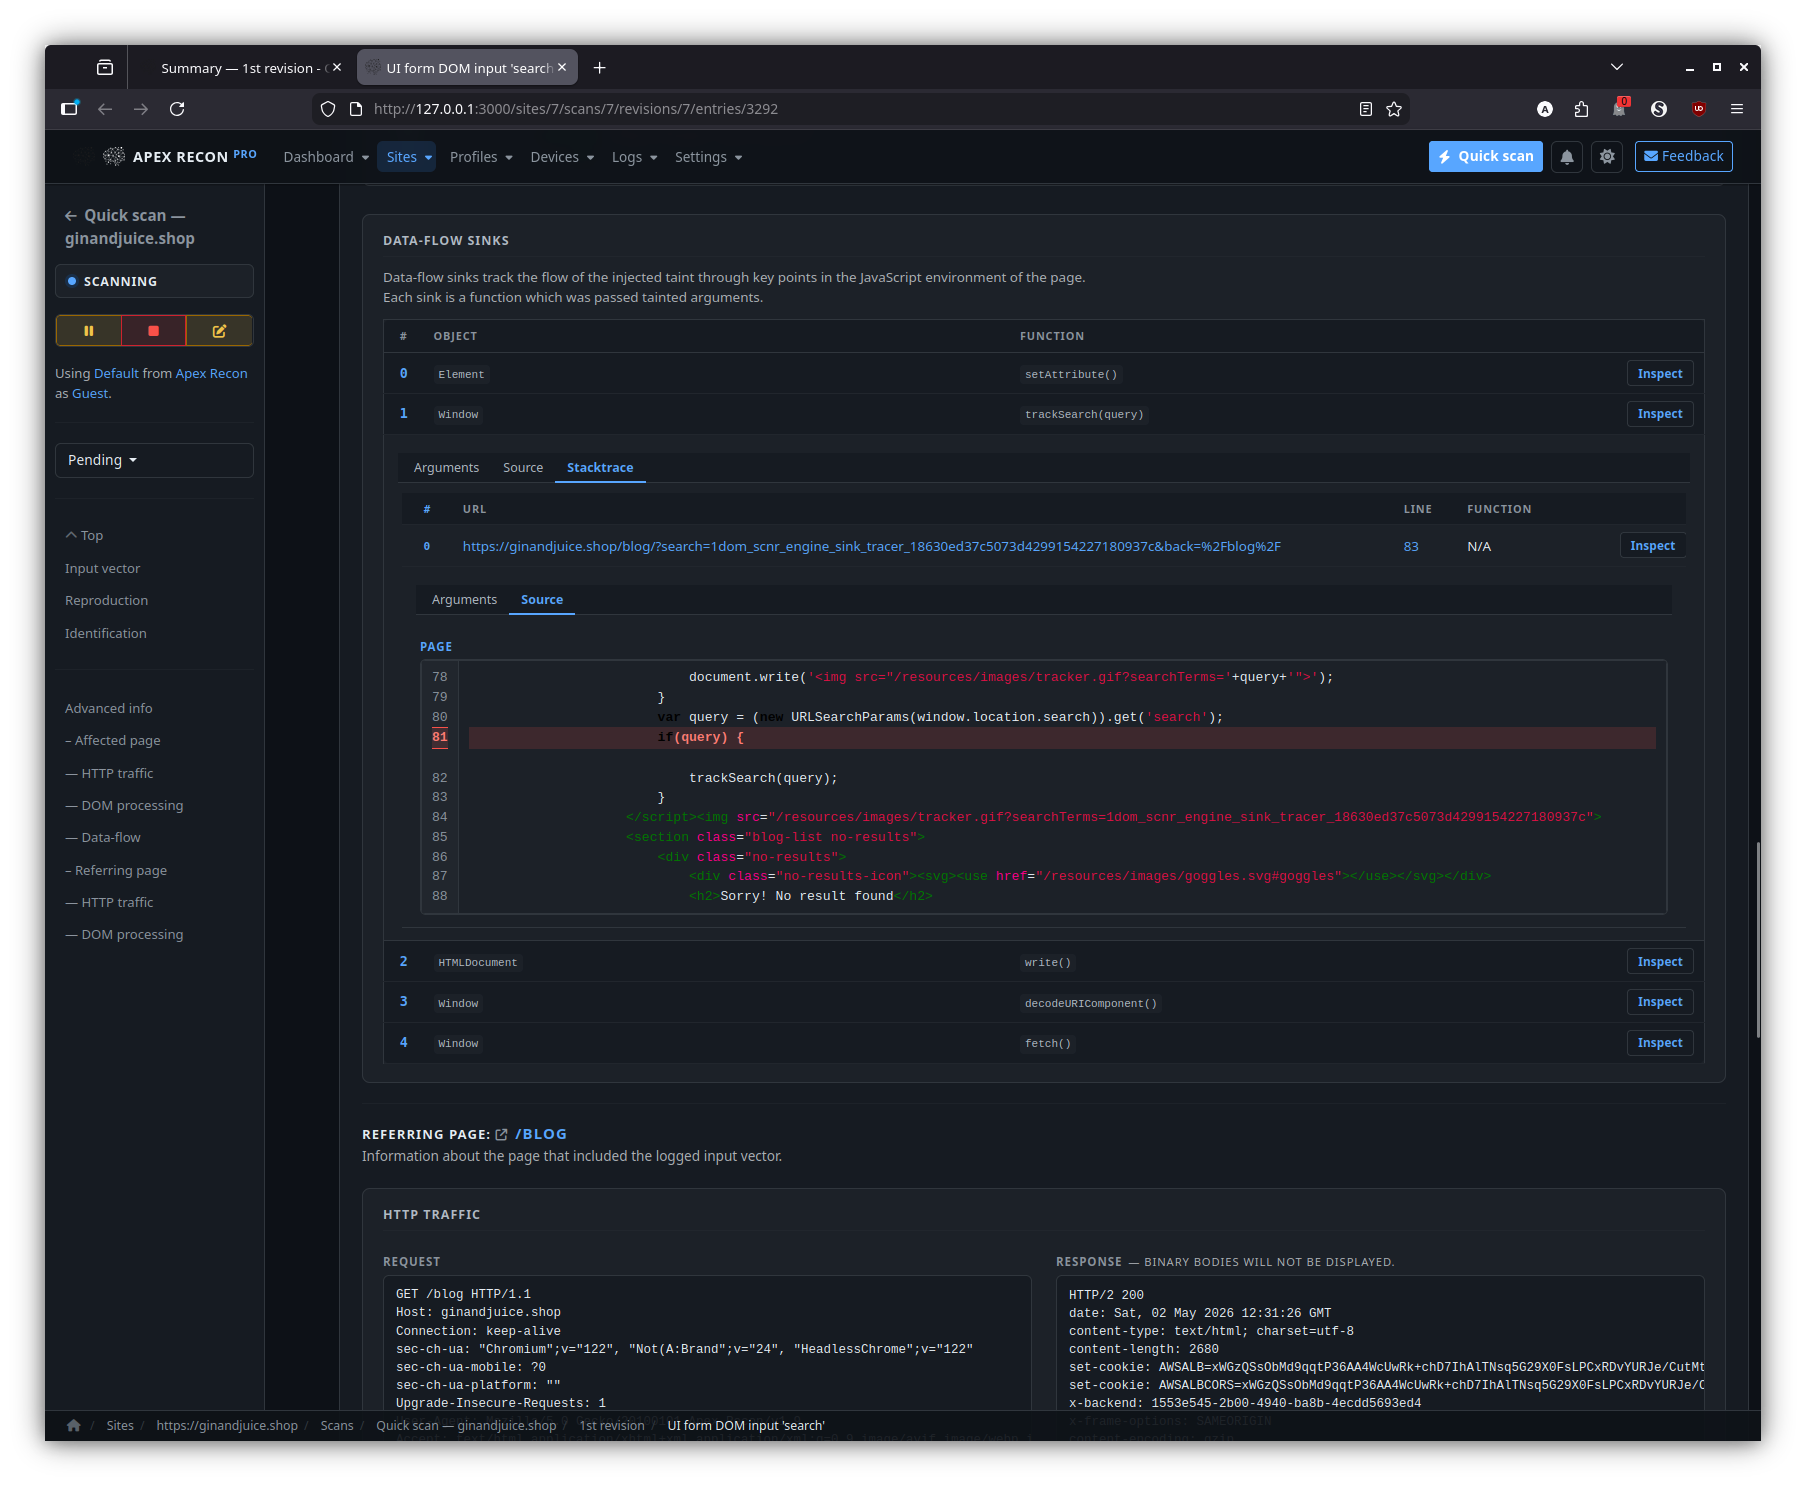Open the Settings dropdown

click(x=708, y=157)
